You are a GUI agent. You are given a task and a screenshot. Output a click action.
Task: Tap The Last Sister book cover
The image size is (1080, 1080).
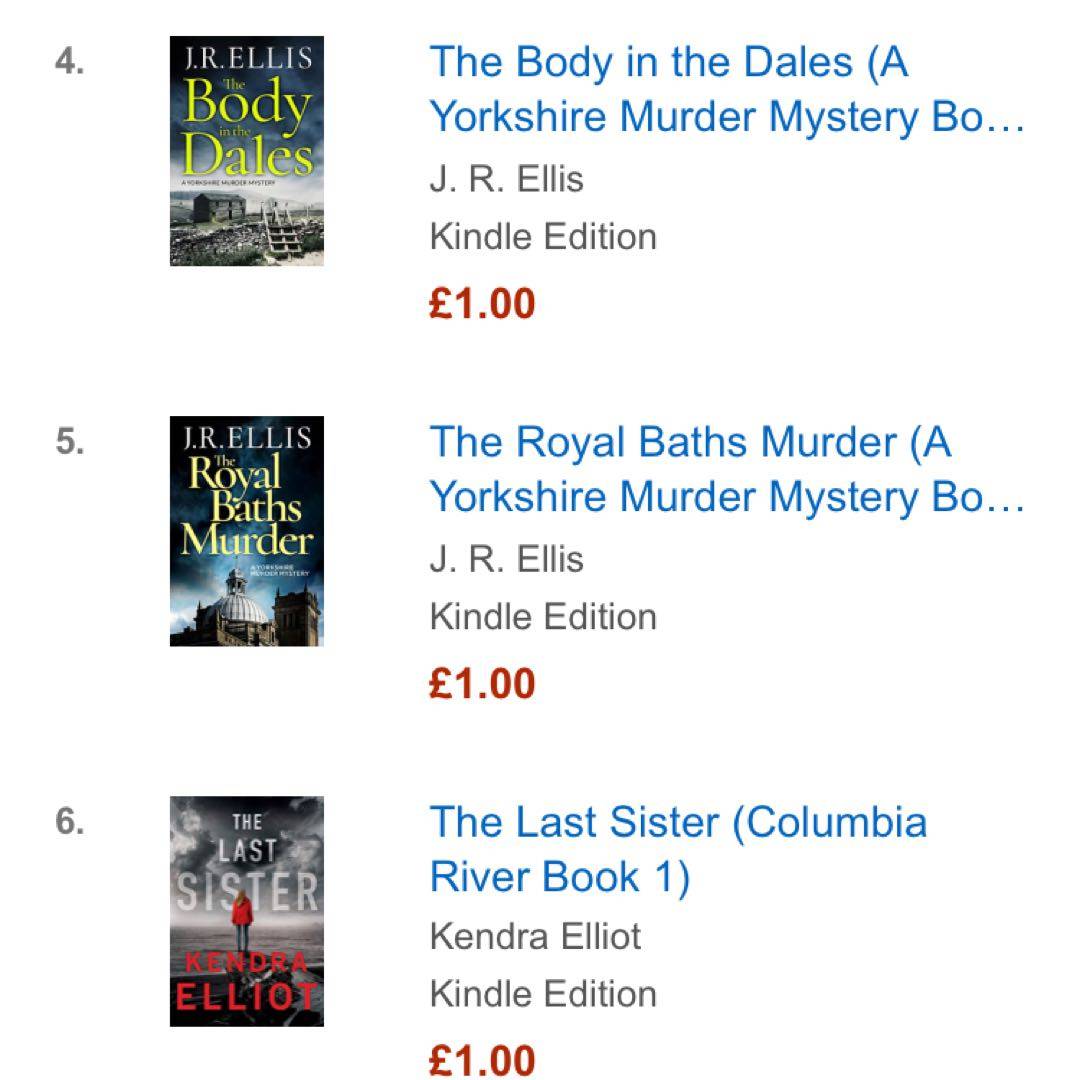point(246,911)
